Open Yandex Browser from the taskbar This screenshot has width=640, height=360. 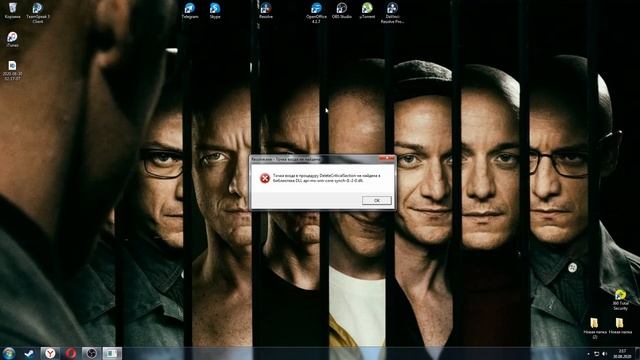coord(50,353)
